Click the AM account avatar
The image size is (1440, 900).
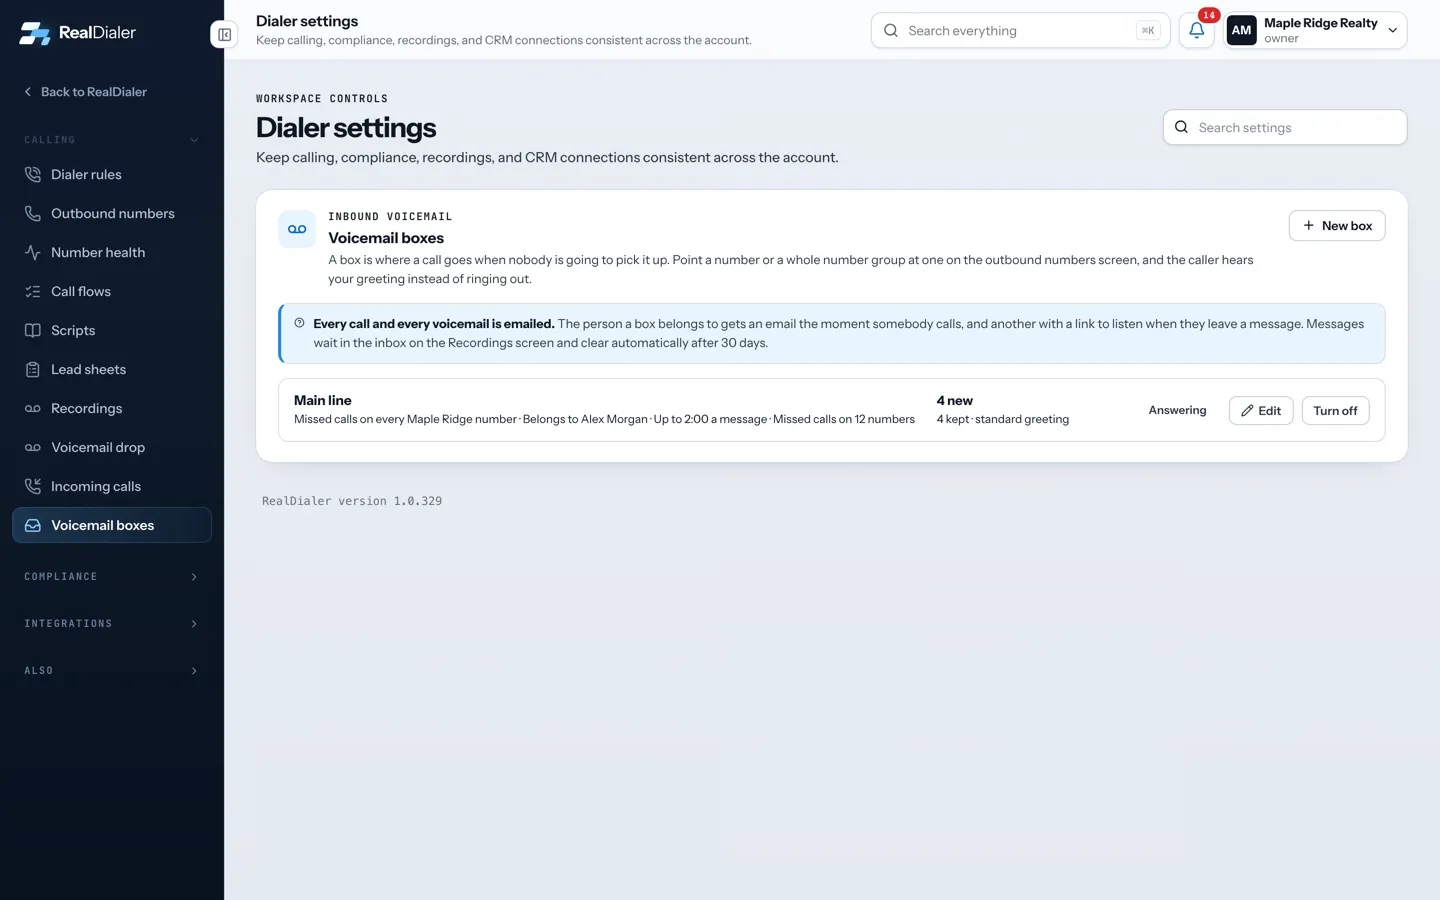[x=1241, y=30]
